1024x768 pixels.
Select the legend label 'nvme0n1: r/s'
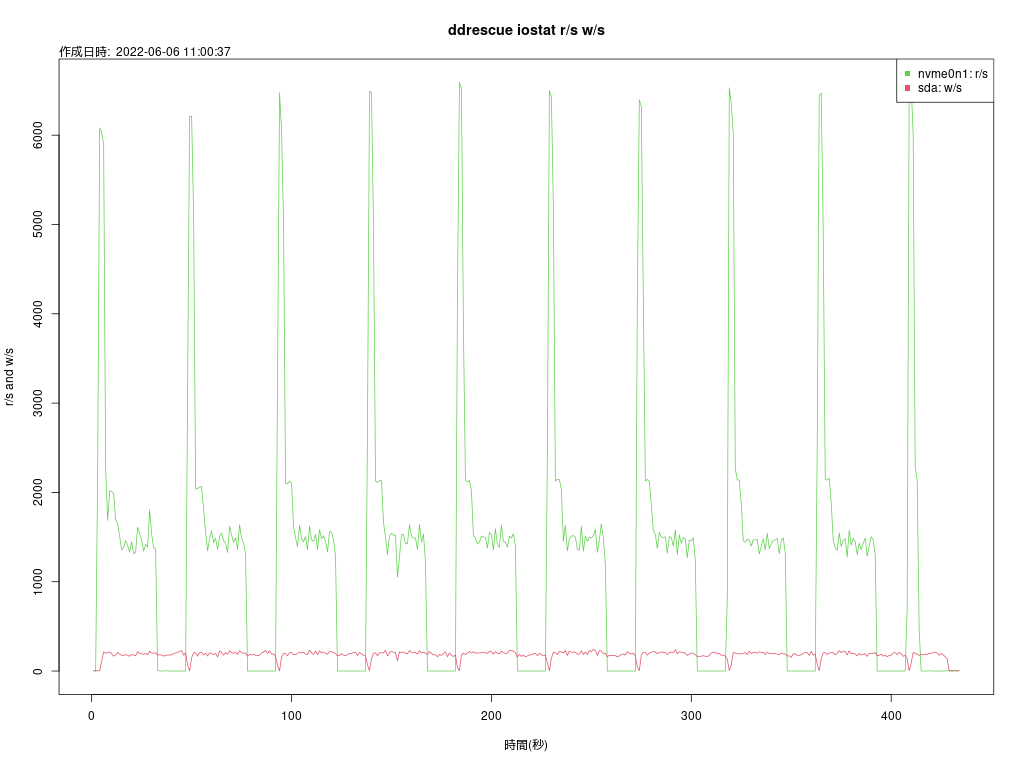point(952,74)
